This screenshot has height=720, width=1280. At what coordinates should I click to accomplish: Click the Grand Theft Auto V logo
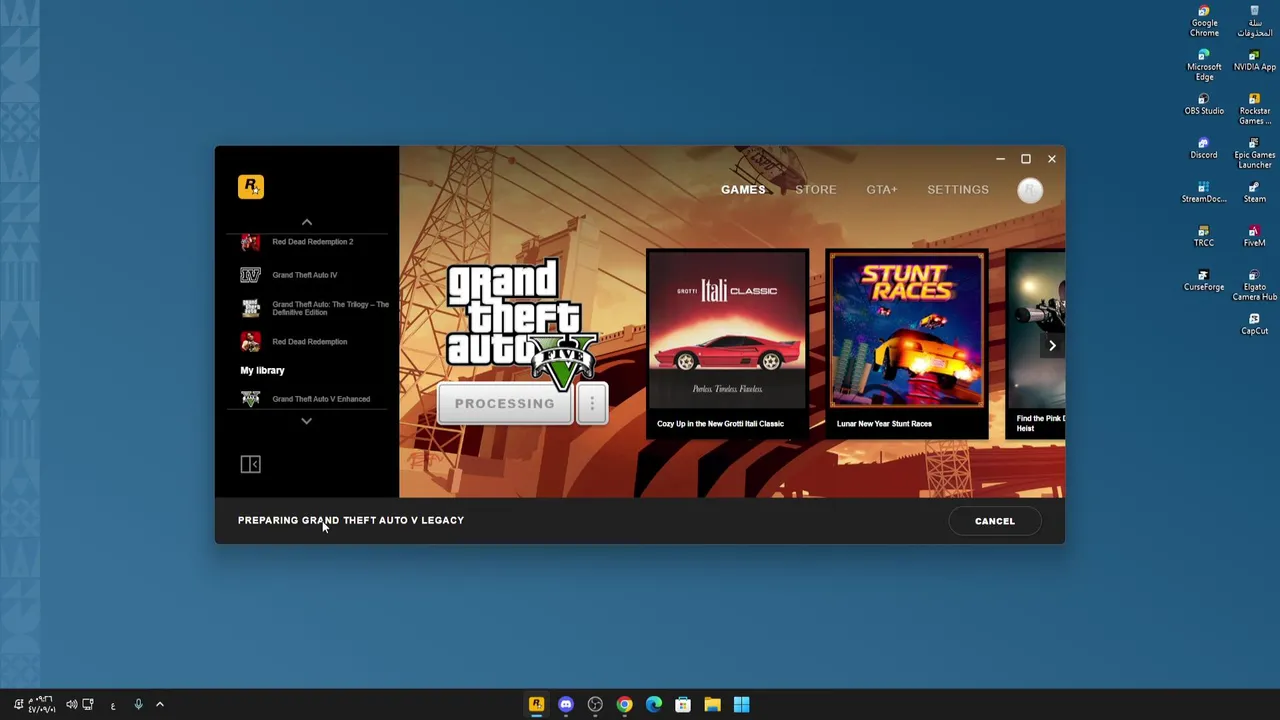[522, 324]
